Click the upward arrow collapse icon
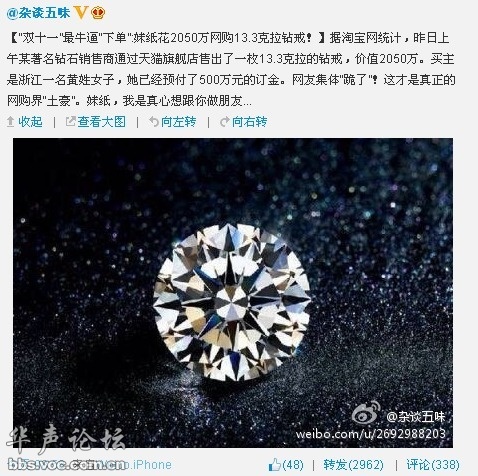The height and width of the screenshot is (476, 478). pos(10,122)
